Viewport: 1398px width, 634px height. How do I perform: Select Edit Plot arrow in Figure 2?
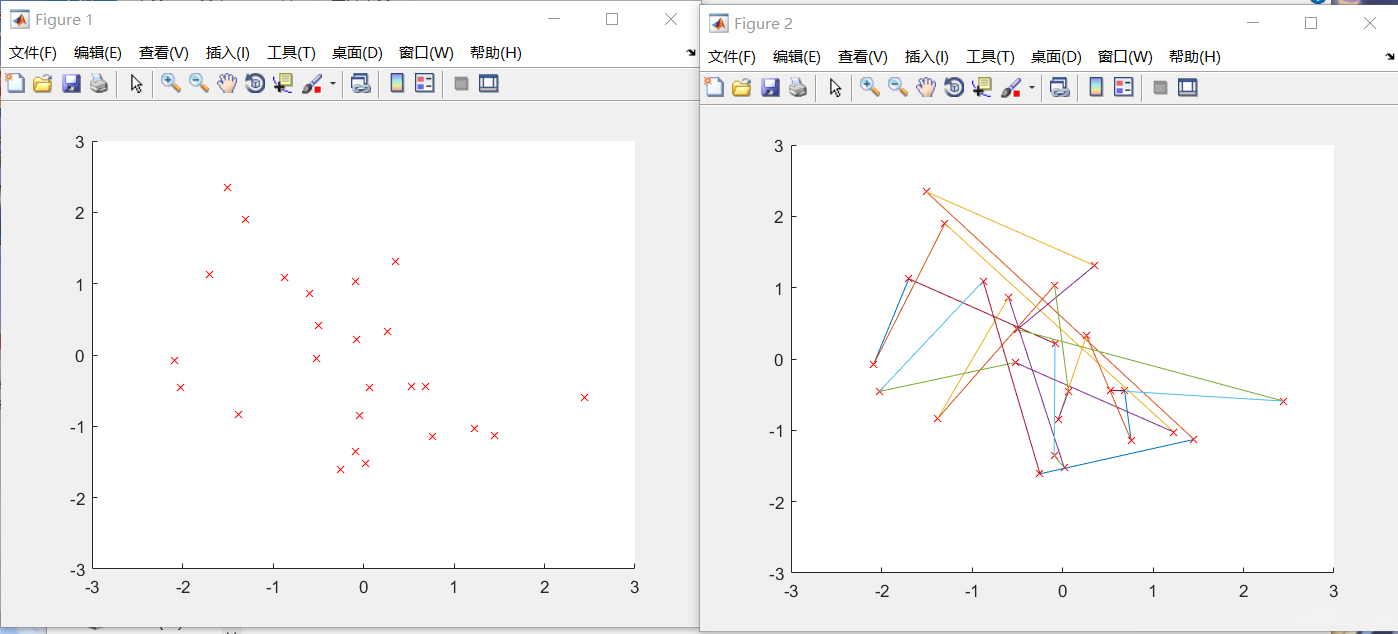[x=836, y=88]
